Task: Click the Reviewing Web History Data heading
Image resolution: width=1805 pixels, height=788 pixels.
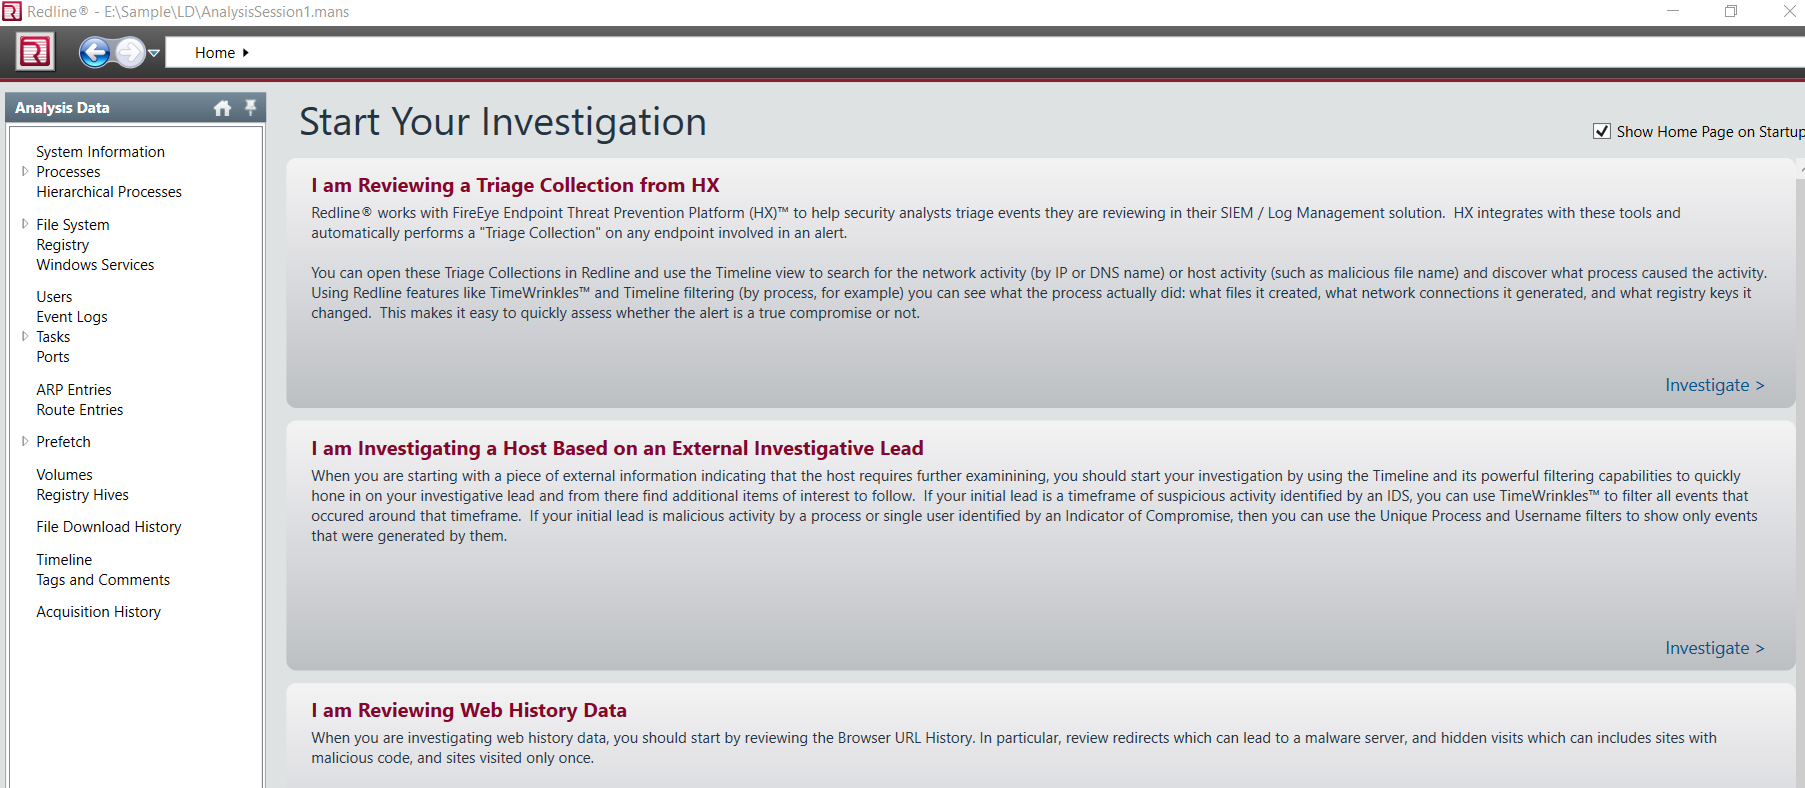Action: click(469, 710)
